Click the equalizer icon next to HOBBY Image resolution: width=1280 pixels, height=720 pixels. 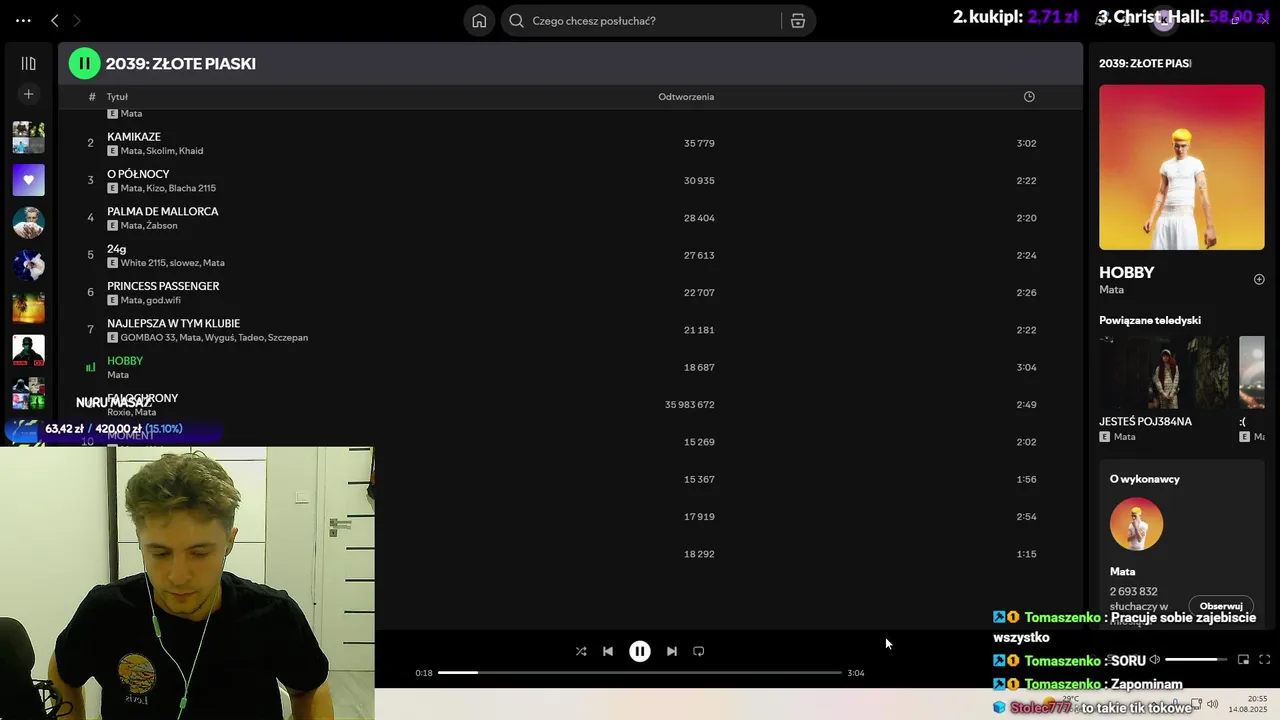pos(90,368)
